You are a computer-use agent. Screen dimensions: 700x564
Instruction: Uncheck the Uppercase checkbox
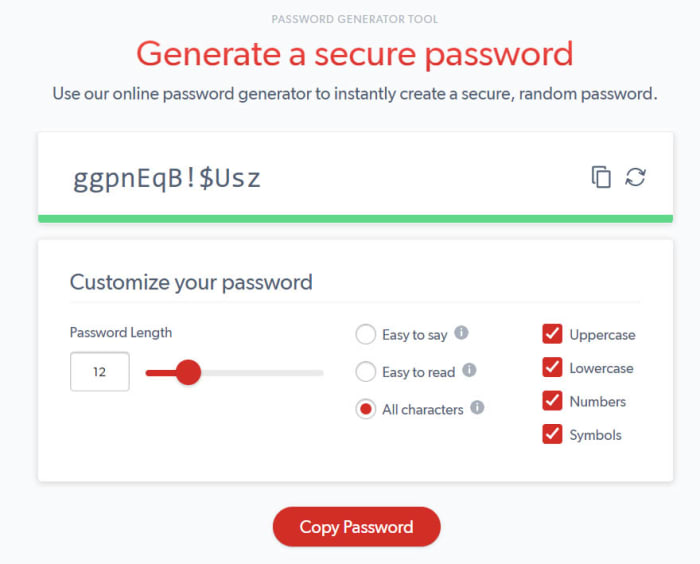click(x=552, y=334)
